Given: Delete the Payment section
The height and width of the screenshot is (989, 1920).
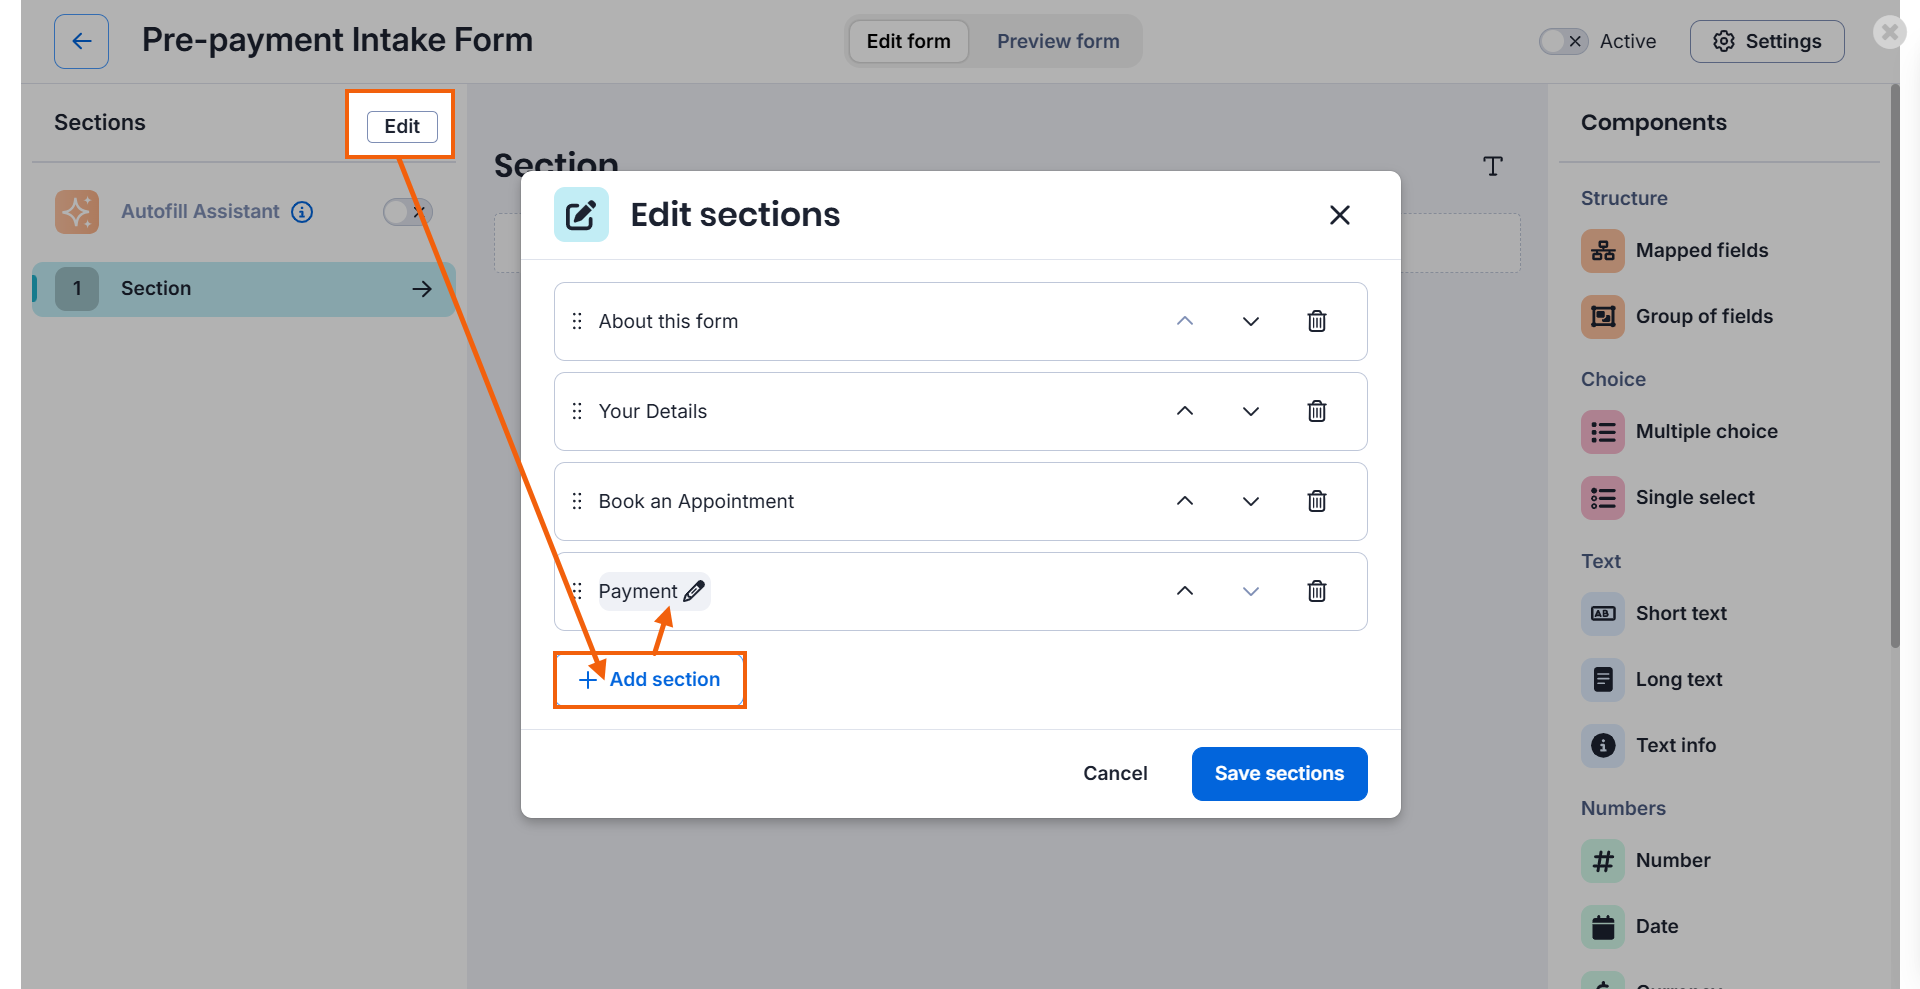Looking at the screenshot, I should pos(1317,591).
